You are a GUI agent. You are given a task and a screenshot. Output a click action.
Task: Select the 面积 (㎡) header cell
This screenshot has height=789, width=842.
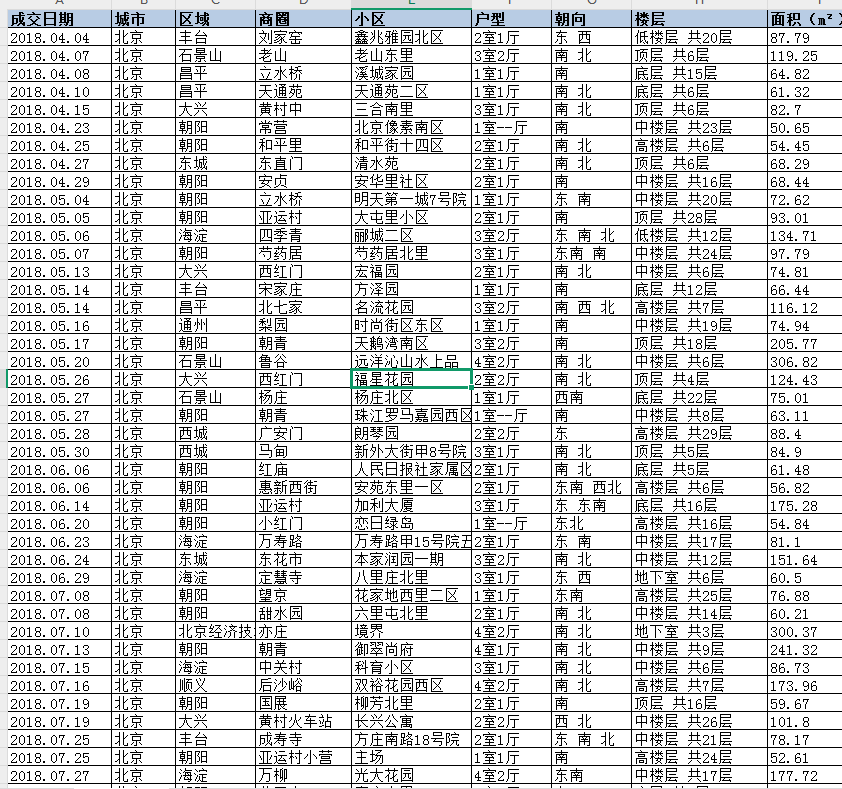[x=805, y=20]
